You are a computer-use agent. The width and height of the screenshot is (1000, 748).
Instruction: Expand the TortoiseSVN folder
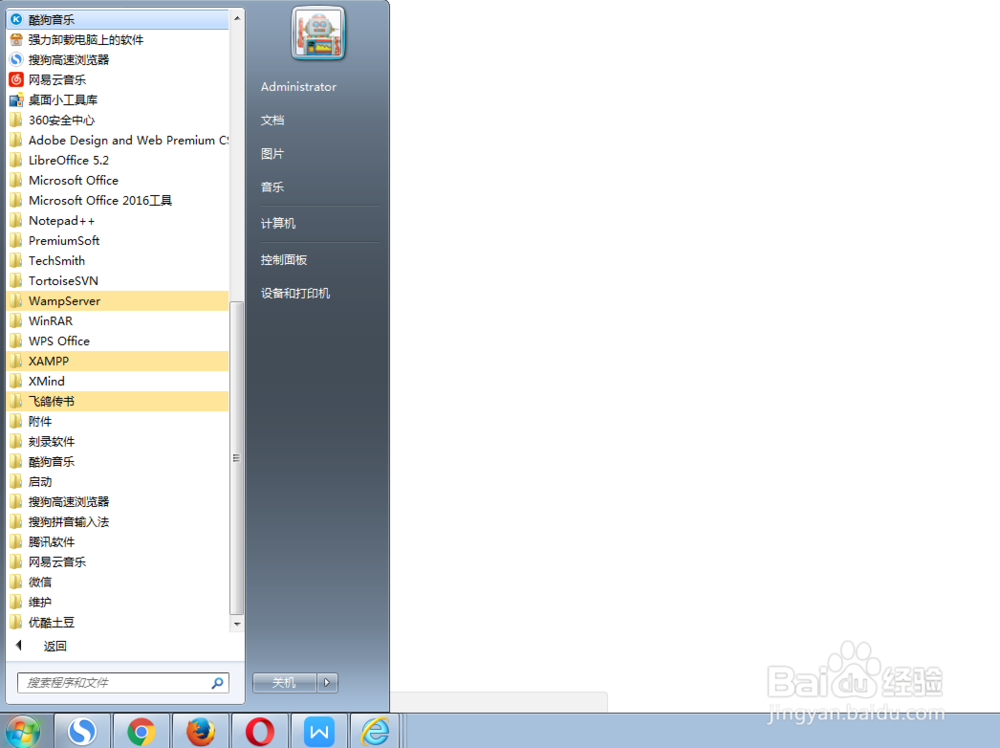pyautogui.click(x=117, y=281)
